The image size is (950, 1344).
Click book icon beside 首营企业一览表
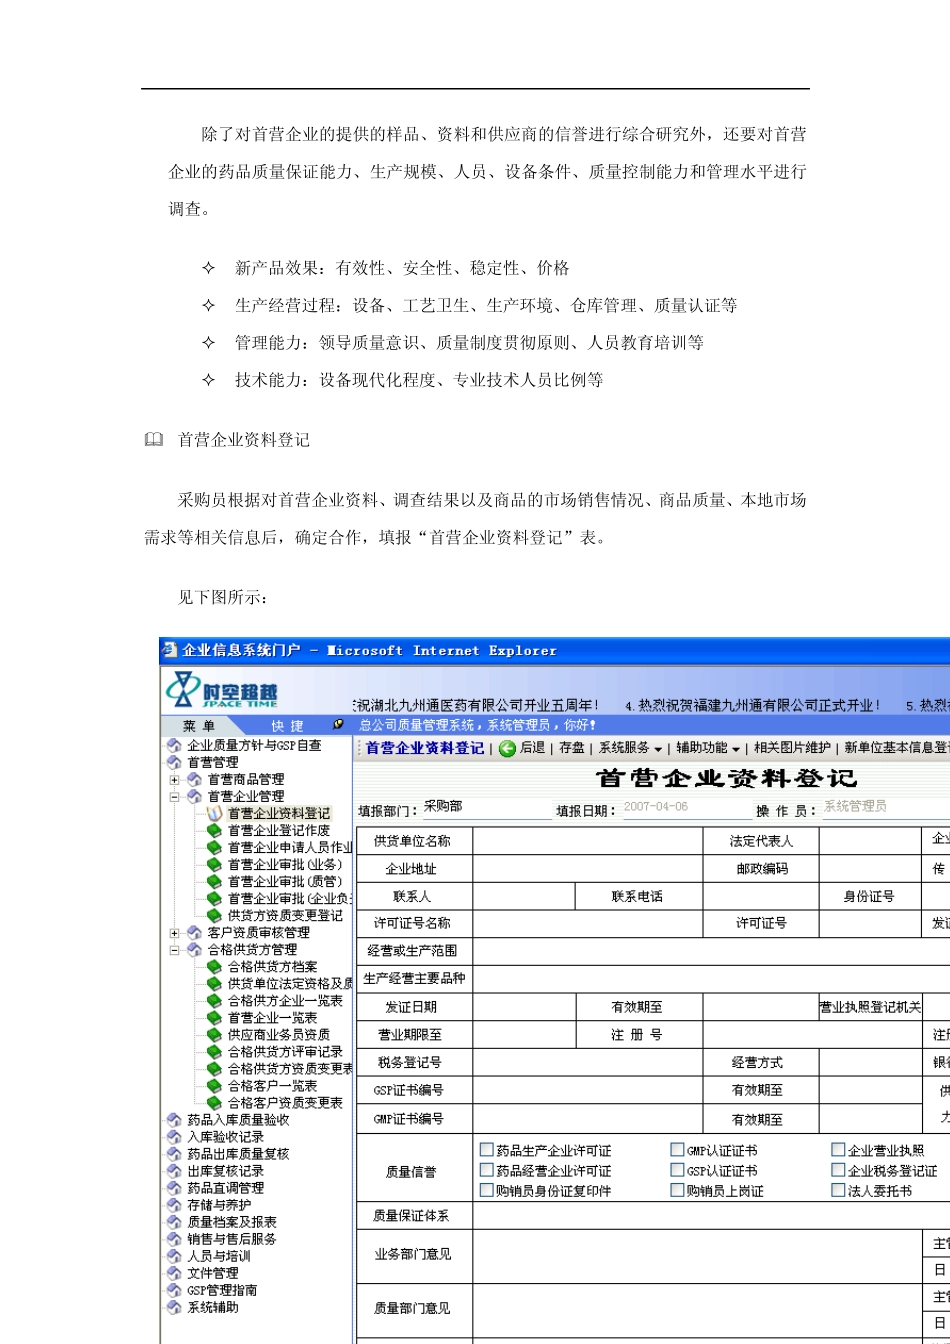(x=214, y=1017)
